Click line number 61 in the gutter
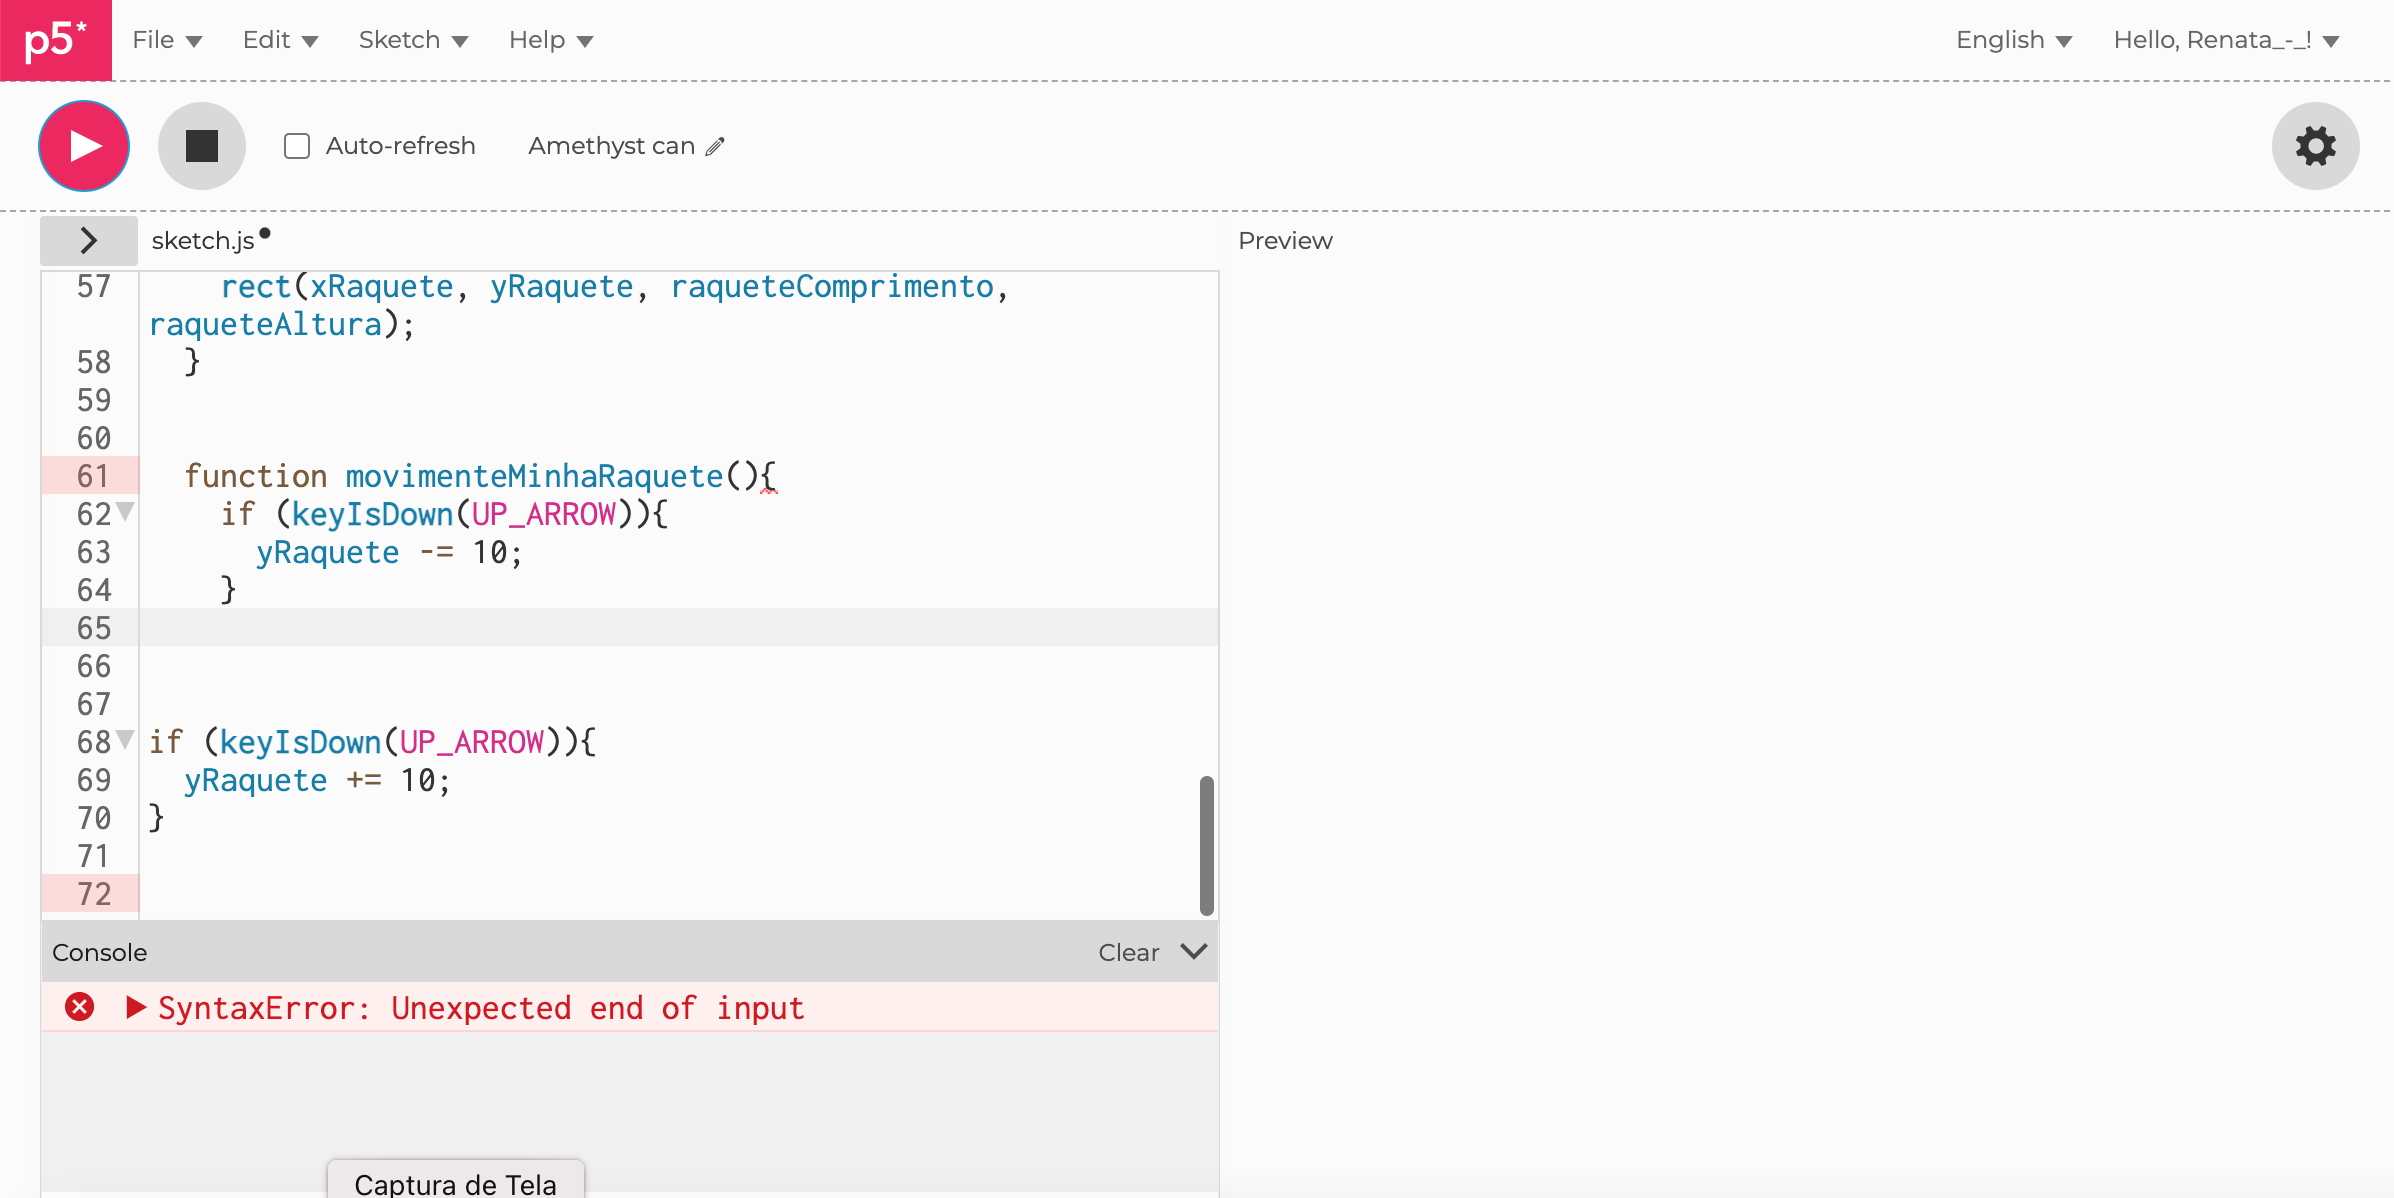The width and height of the screenshot is (2394, 1198). [93, 476]
